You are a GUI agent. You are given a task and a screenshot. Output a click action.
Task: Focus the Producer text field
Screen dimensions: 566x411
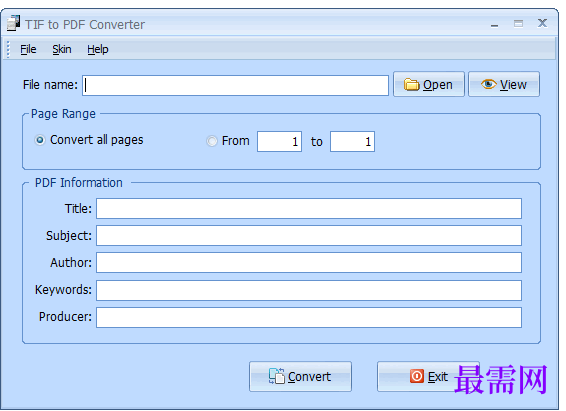pyautogui.click(x=309, y=318)
